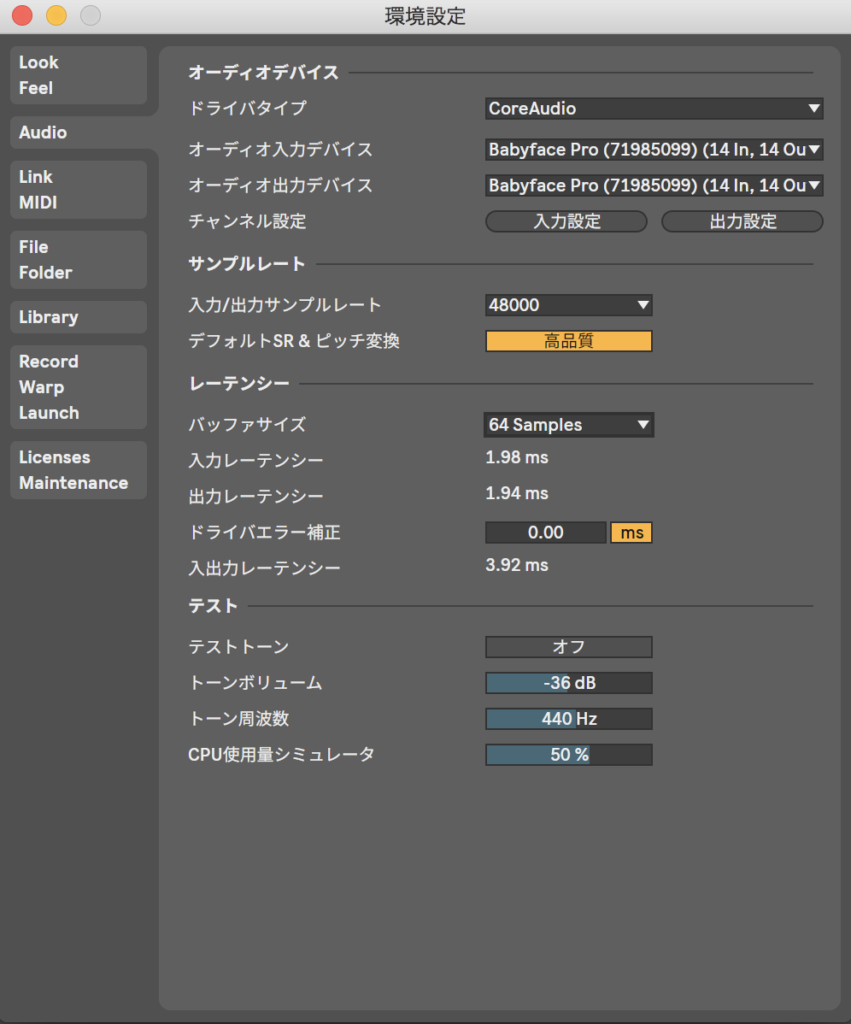This screenshot has width=851, height=1024.
Task: Select the Audio tab
Action: coord(78,132)
